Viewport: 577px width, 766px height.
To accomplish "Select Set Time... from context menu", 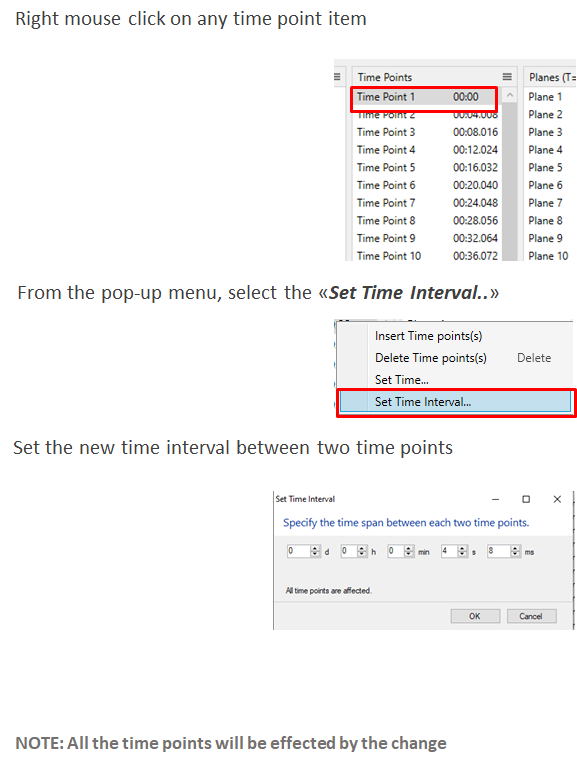I will (402, 380).
